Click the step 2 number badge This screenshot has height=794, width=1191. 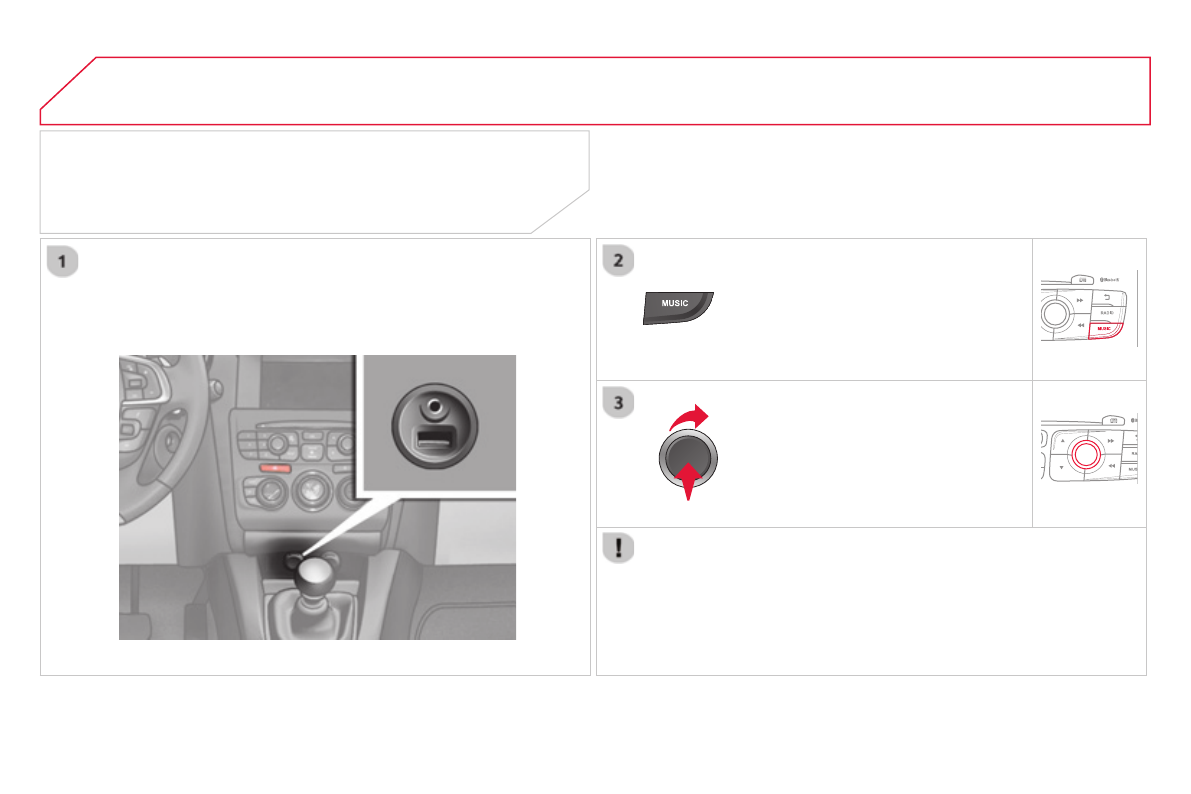[x=618, y=261]
